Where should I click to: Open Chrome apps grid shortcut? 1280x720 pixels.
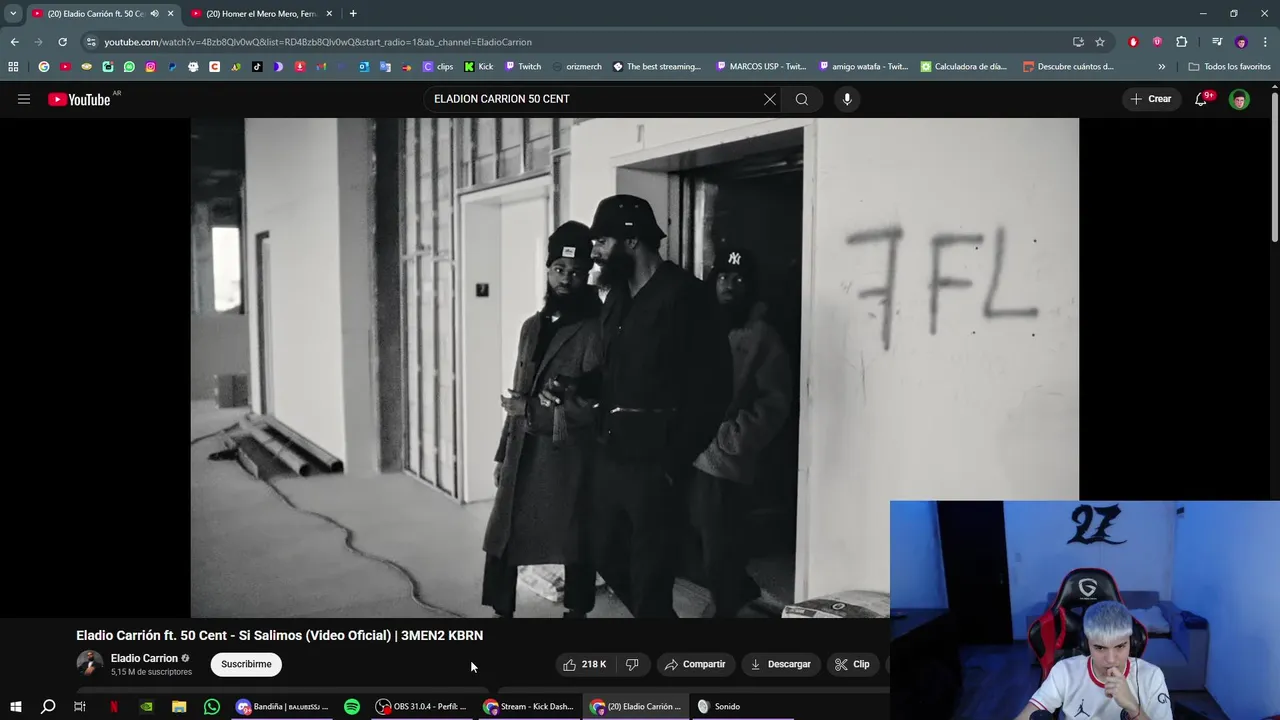point(13,67)
